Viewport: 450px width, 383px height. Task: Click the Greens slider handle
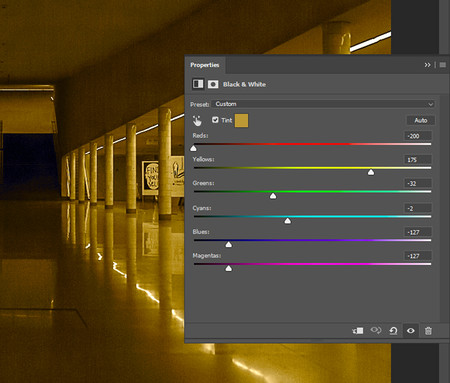click(273, 196)
